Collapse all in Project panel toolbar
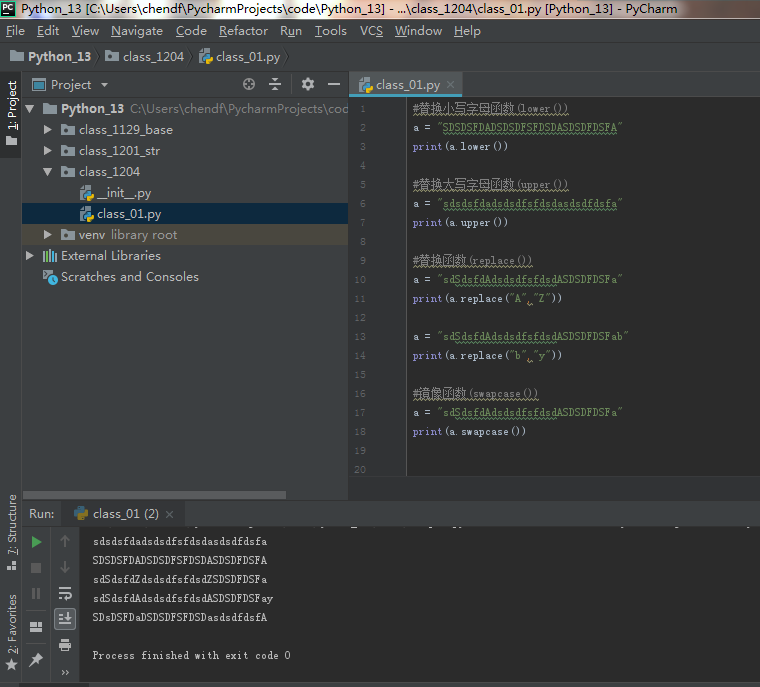This screenshot has height=687, width=760. tap(275, 85)
